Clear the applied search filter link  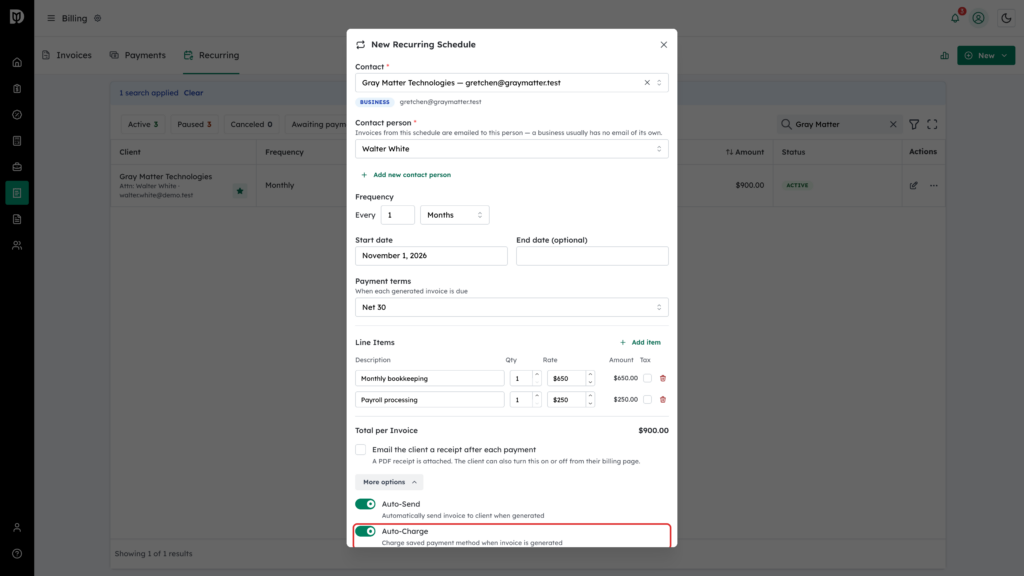tap(193, 93)
